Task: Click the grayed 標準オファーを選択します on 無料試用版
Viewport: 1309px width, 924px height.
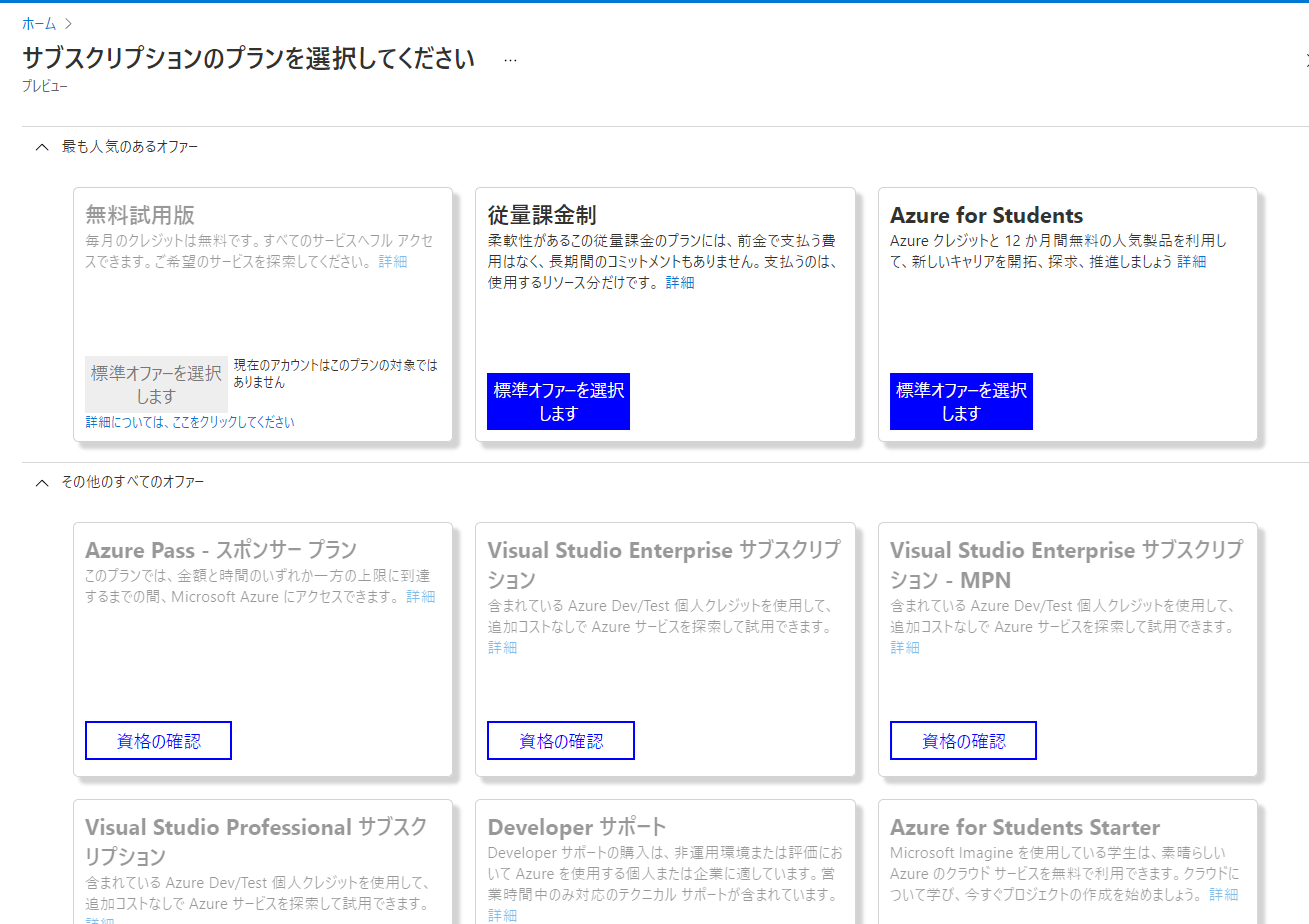Action: tap(155, 383)
